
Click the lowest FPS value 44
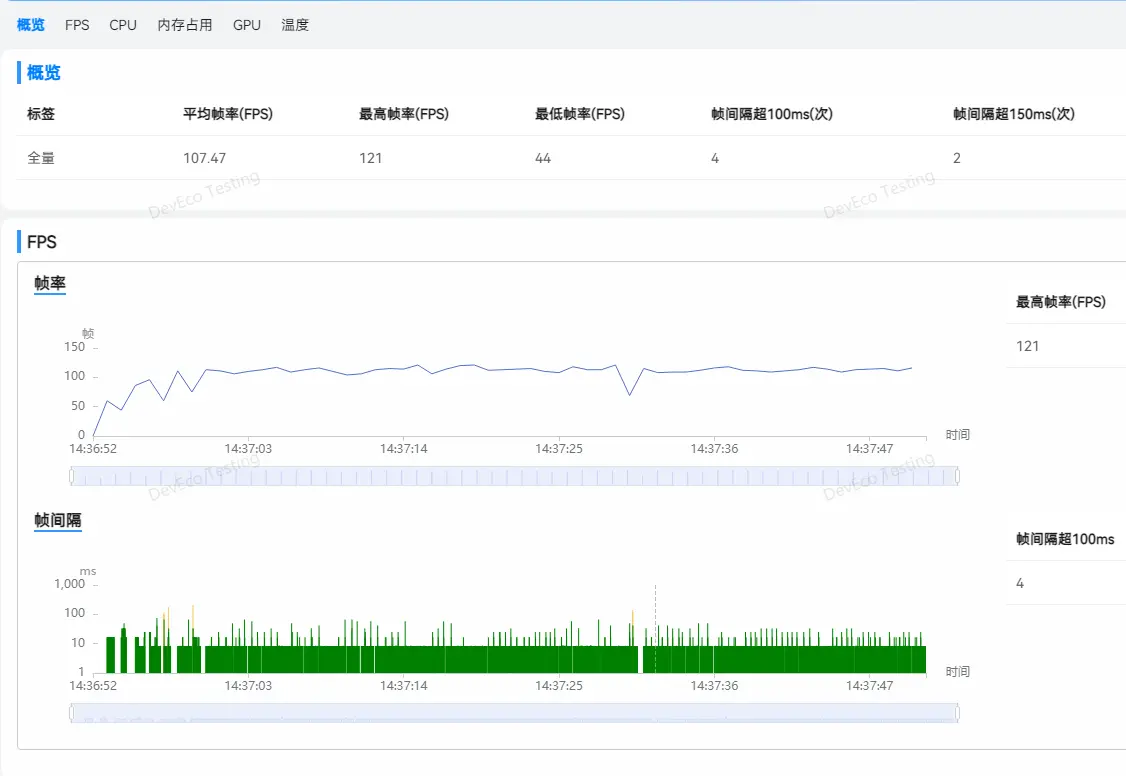point(543,158)
